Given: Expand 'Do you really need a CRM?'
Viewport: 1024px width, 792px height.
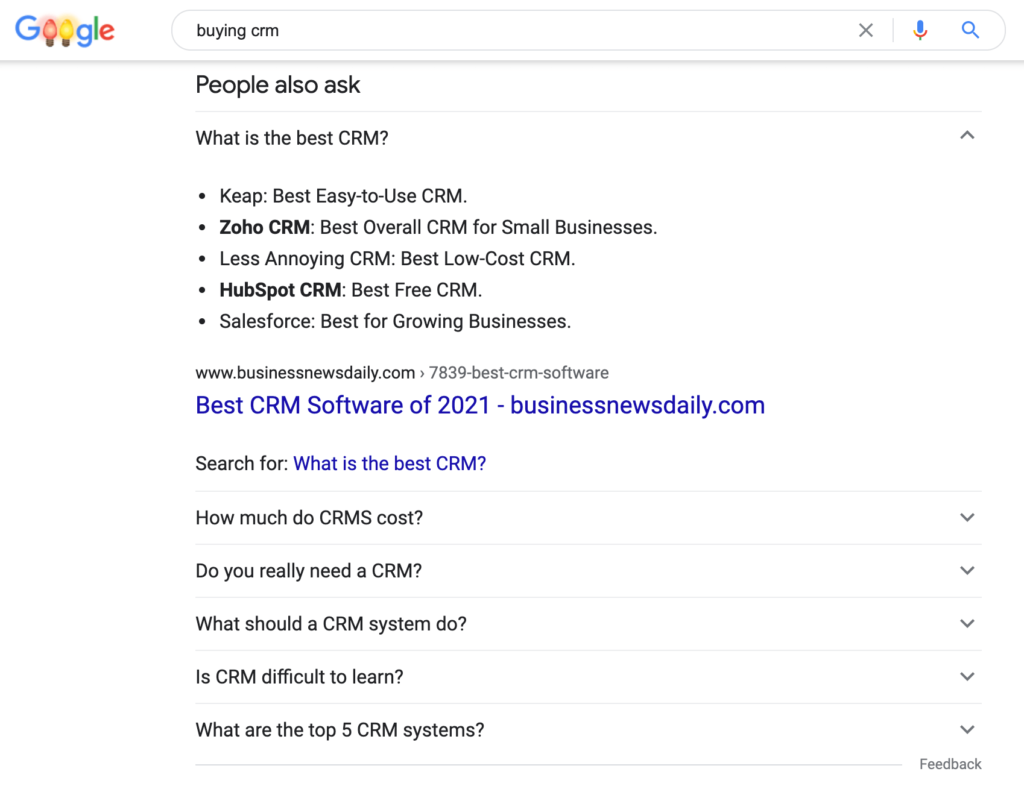Looking at the screenshot, I should click(967, 571).
